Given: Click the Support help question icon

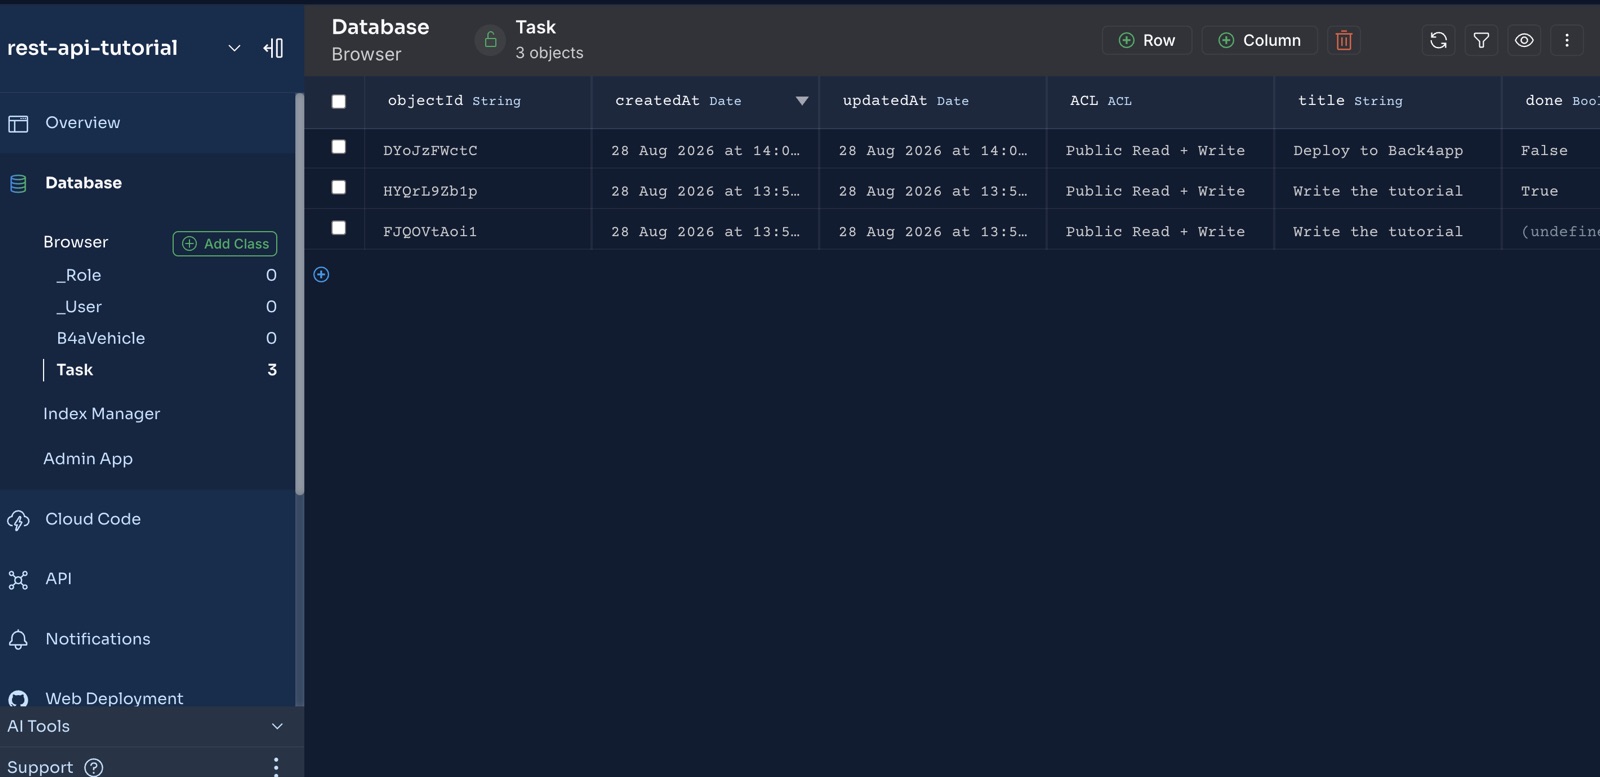Looking at the screenshot, I should coord(94,767).
